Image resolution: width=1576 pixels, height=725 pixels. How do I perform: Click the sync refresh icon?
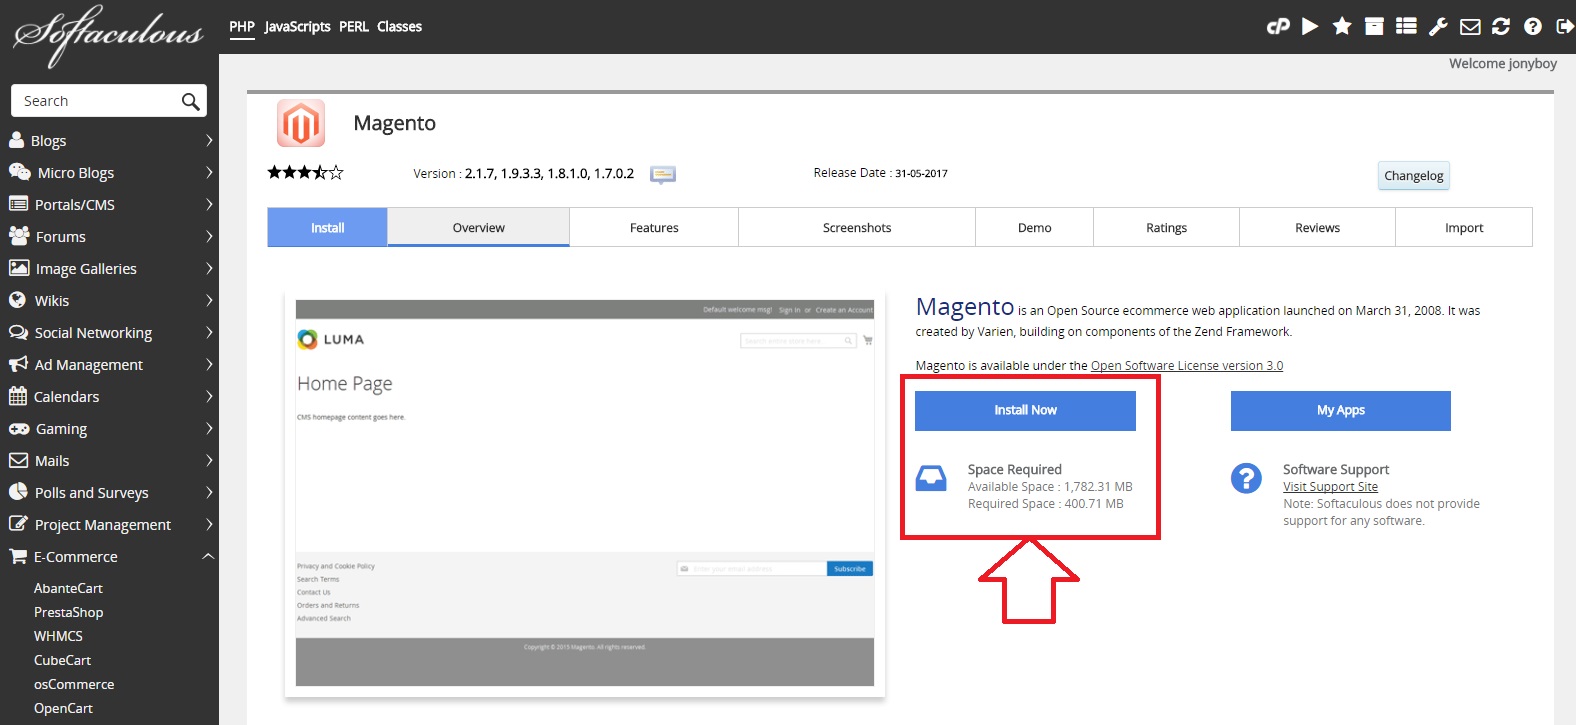[1501, 27]
